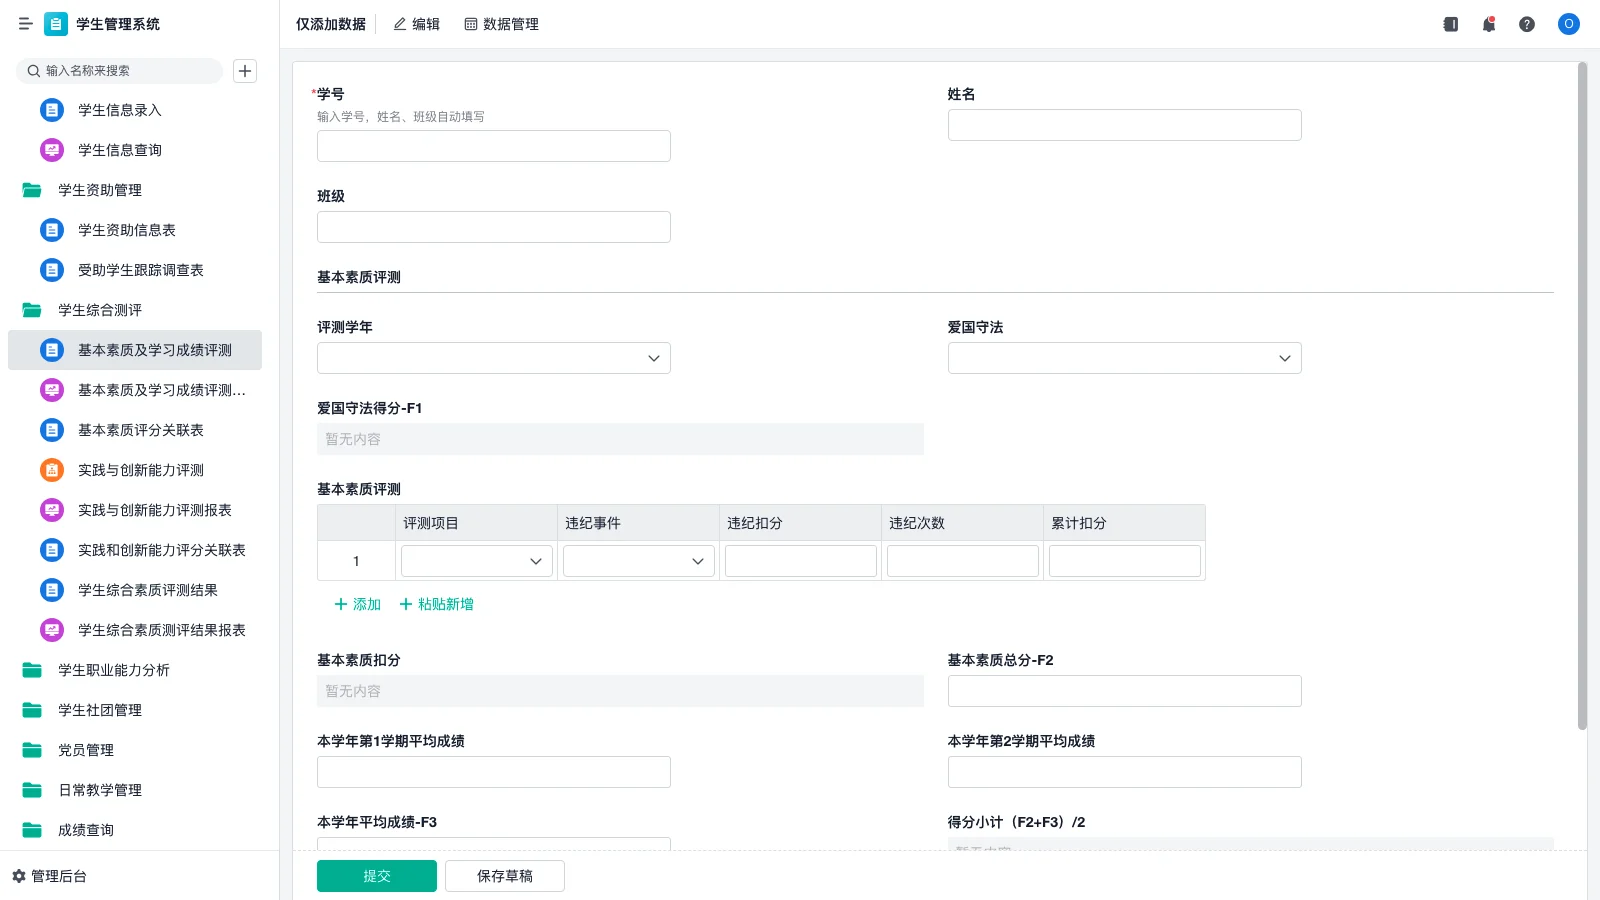The image size is (1600, 900).
Task: Click the 姓名 input field
Action: tap(1123, 124)
